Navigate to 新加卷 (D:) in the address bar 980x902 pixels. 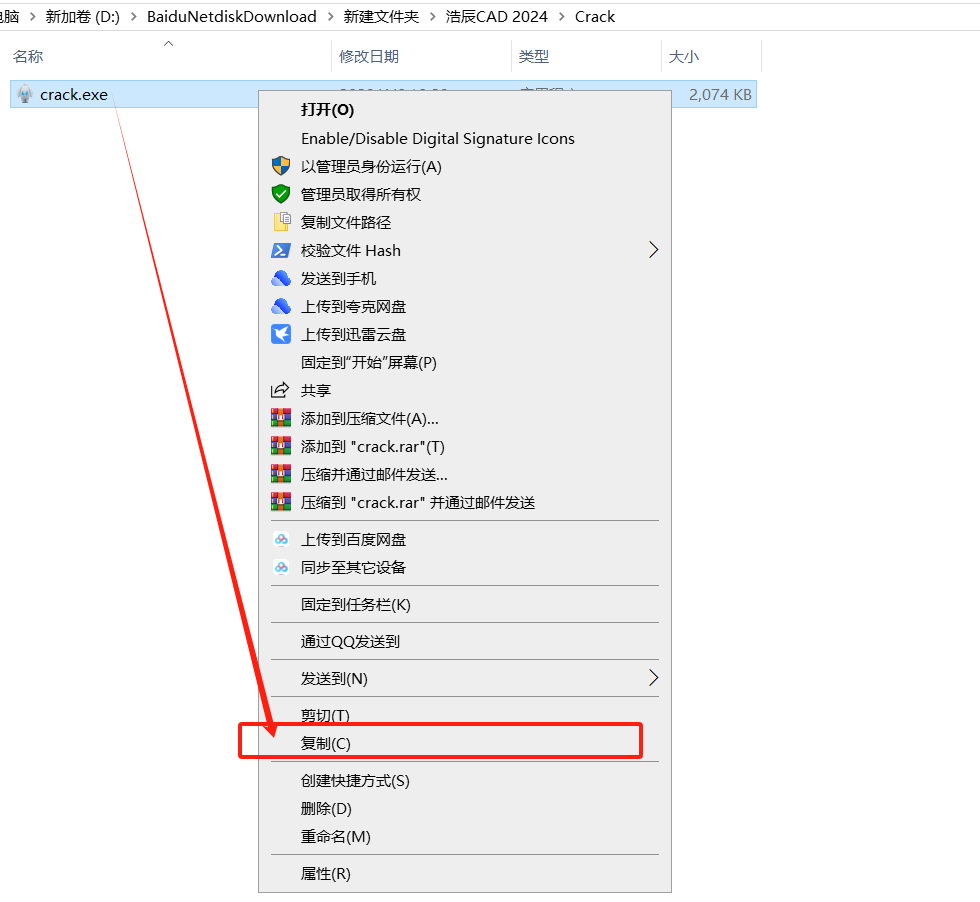tap(82, 17)
